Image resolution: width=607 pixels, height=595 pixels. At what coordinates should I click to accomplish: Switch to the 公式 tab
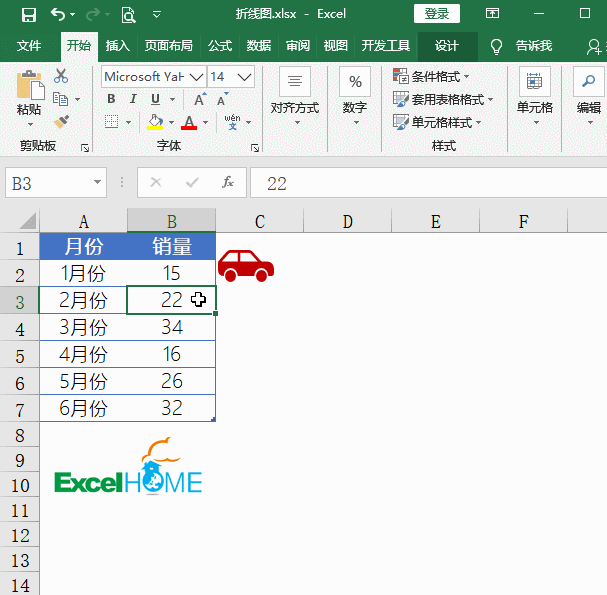pos(220,46)
